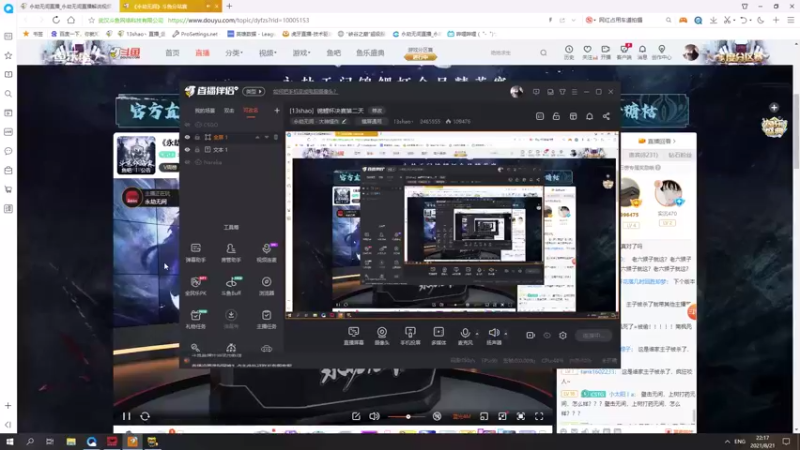Switch to the first browser tab

[x=67, y=6]
